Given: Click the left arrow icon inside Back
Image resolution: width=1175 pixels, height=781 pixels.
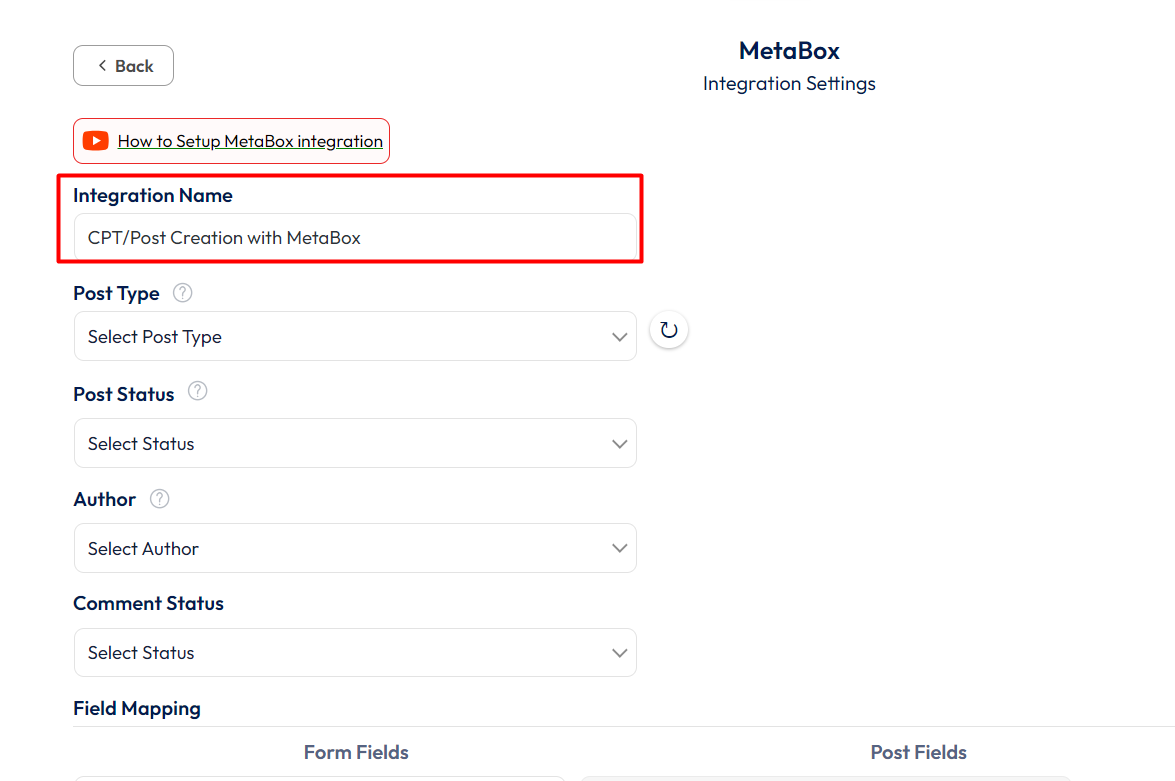Looking at the screenshot, I should [102, 66].
